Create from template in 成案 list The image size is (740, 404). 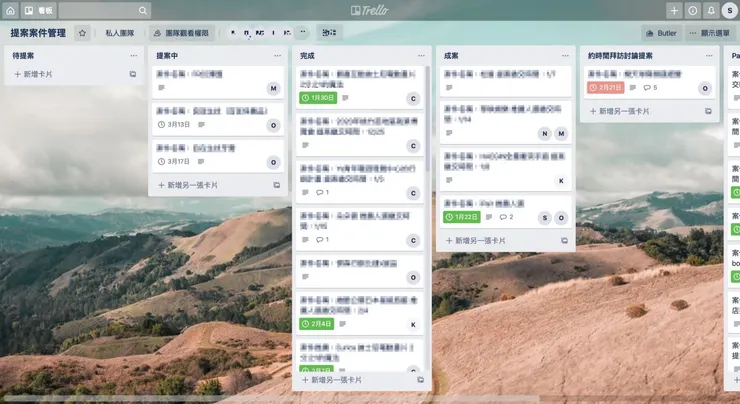coord(564,241)
